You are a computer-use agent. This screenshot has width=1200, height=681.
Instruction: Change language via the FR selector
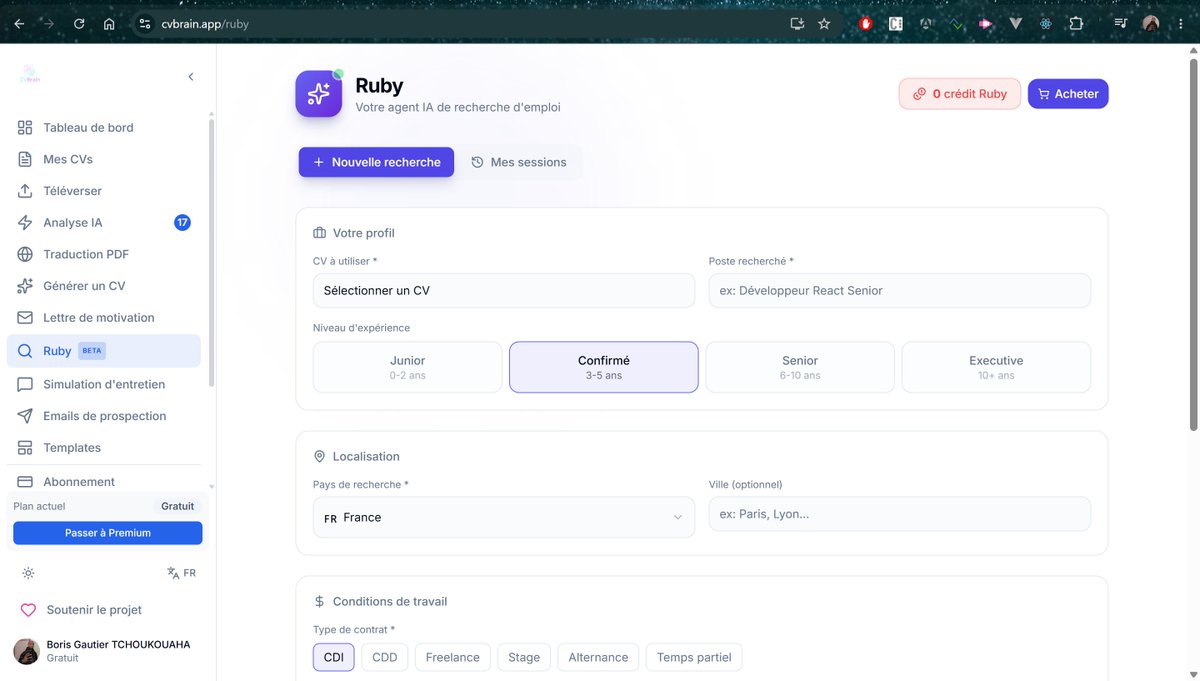[x=182, y=573]
